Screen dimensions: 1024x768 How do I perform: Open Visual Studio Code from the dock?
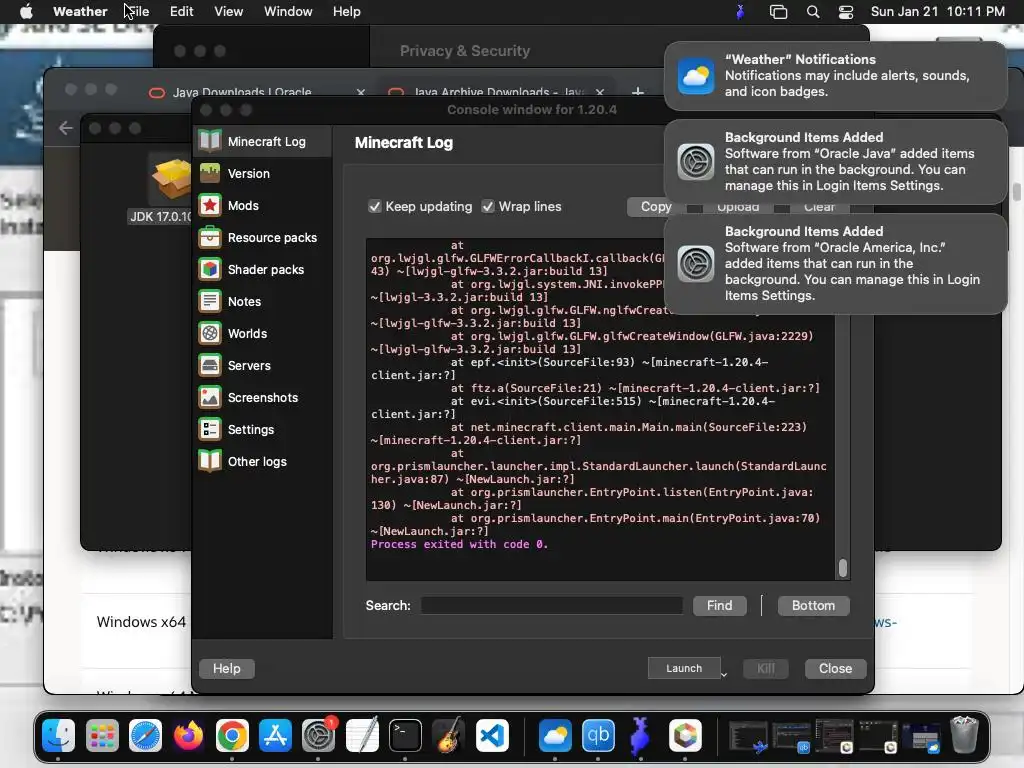492,736
